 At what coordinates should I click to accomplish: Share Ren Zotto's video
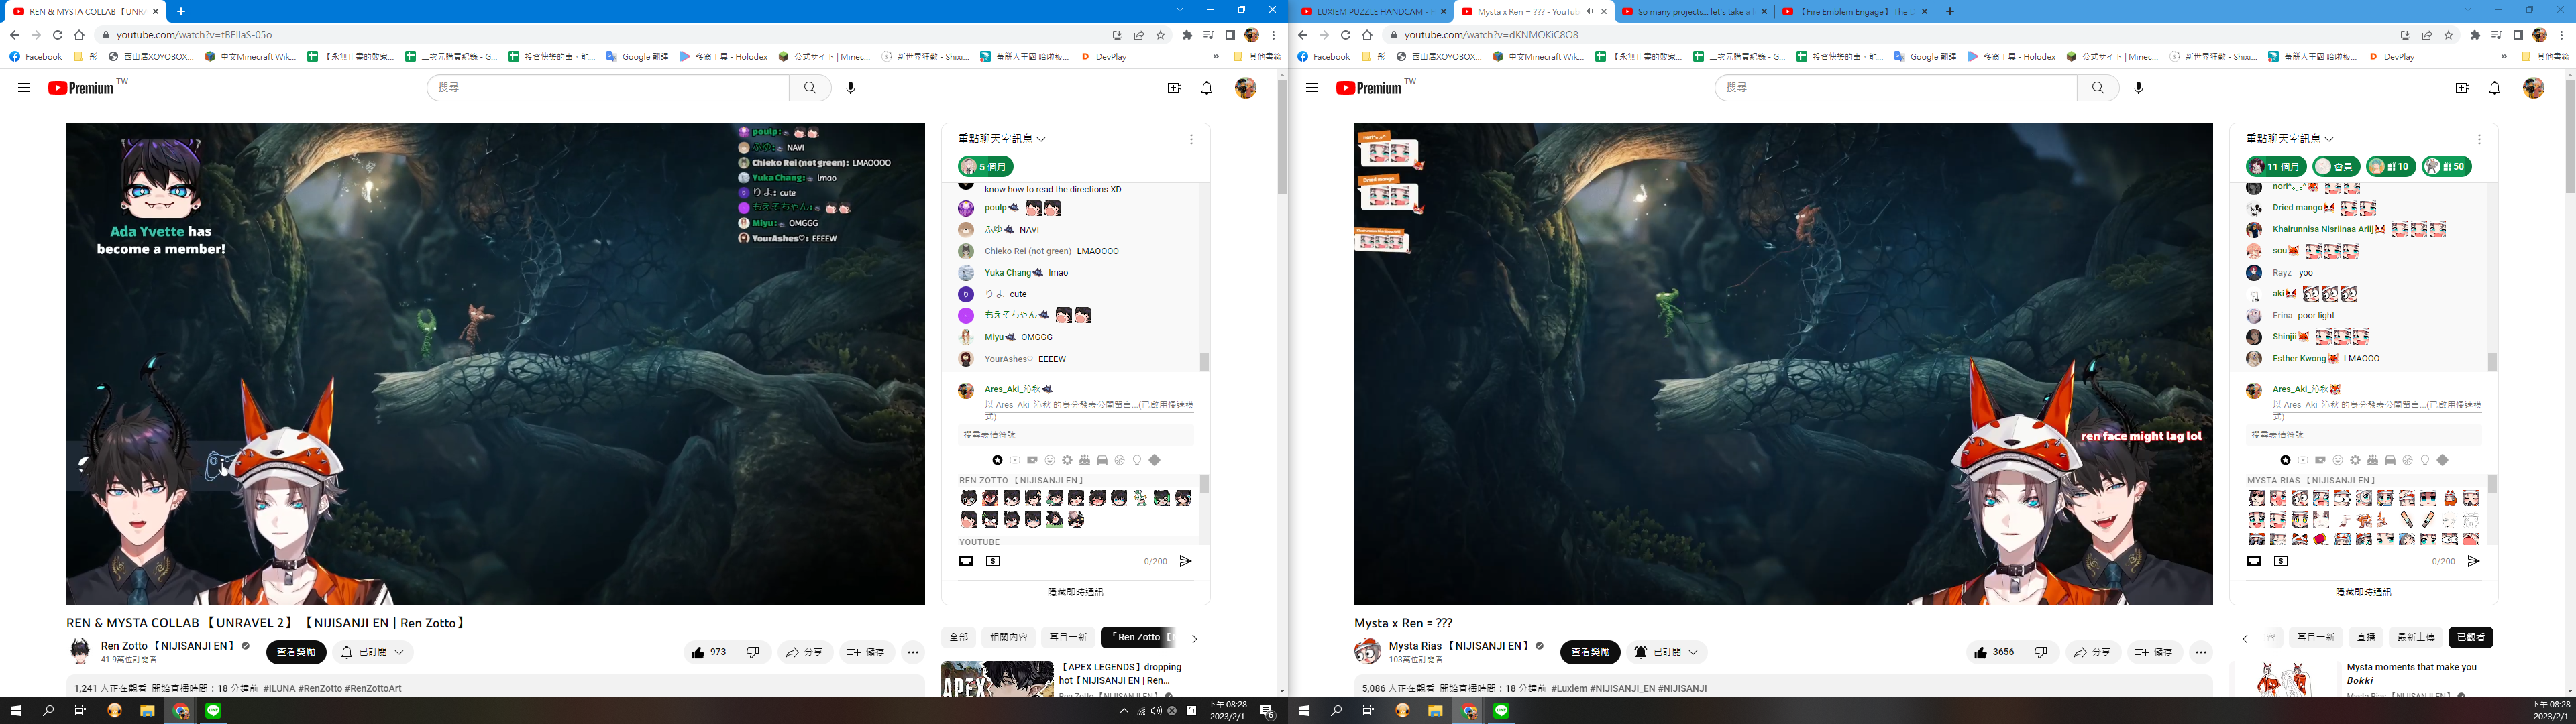coord(804,652)
